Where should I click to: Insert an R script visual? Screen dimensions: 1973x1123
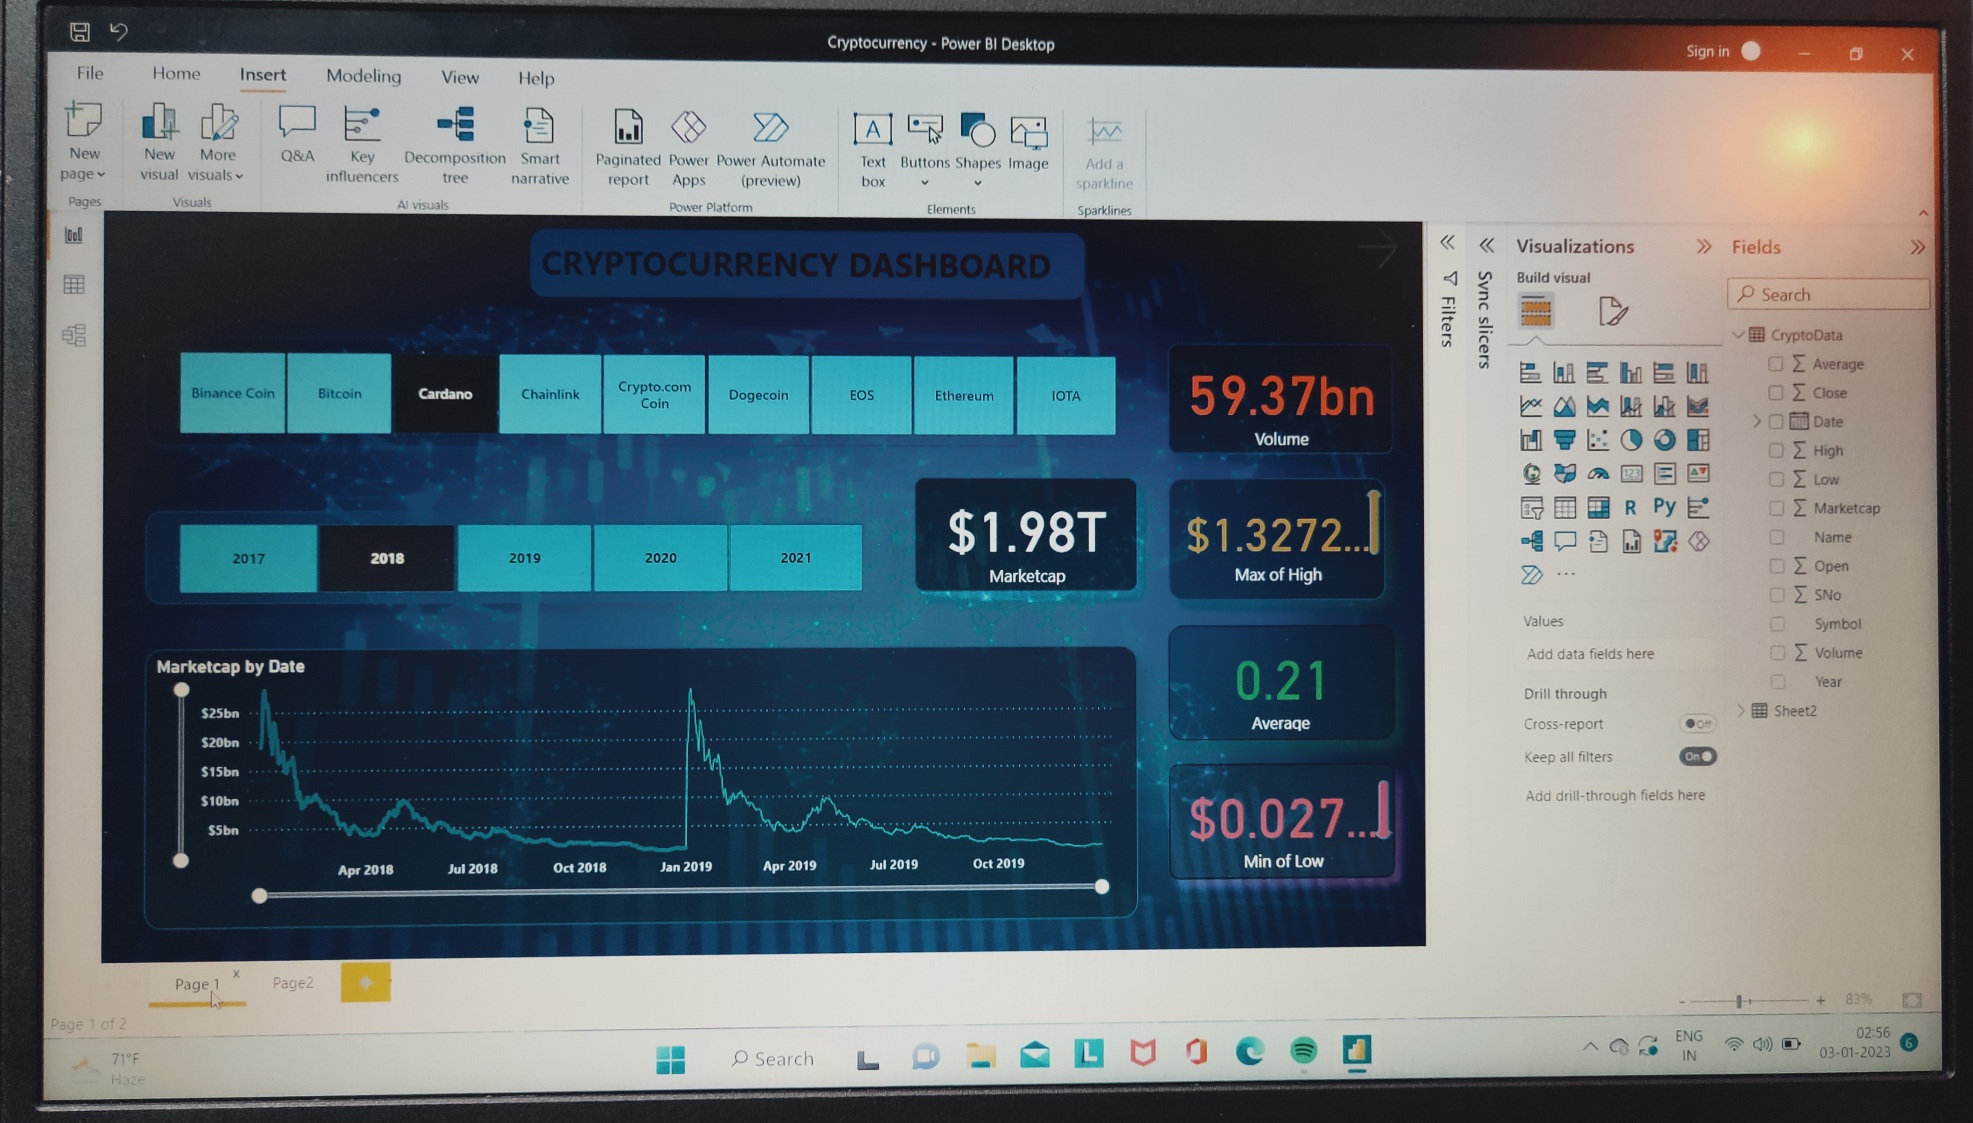click(x=1631, y=508)
